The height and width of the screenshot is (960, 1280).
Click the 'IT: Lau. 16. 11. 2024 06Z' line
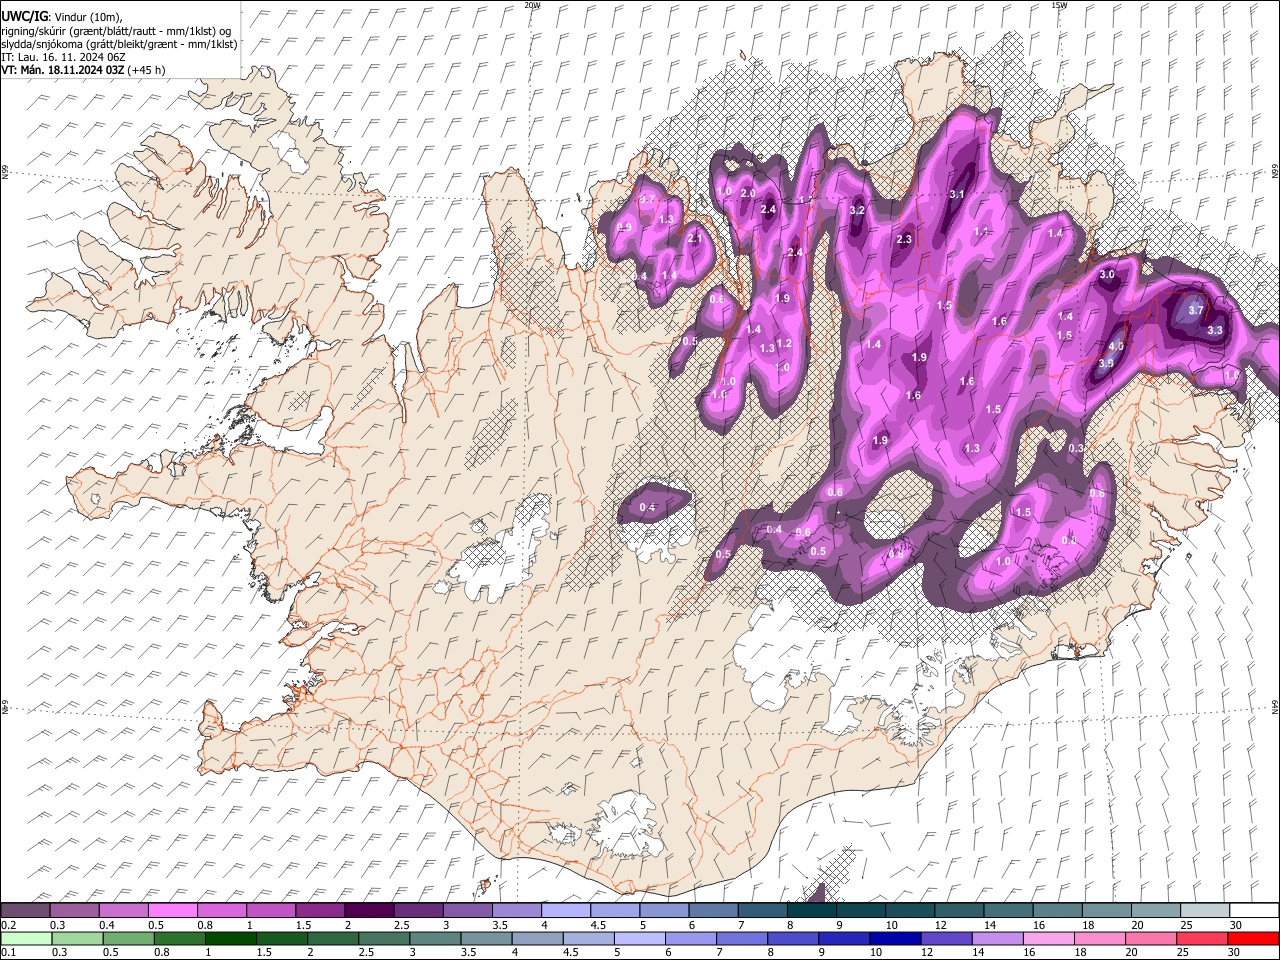point(63,57)
